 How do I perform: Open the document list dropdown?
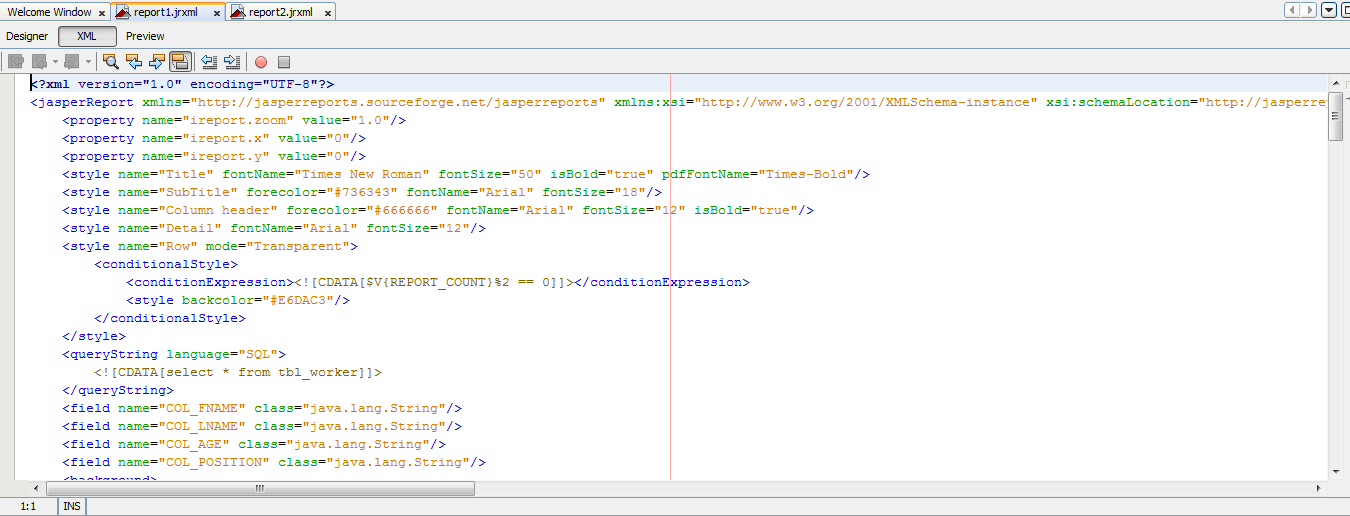click(x=1328, y=10)
